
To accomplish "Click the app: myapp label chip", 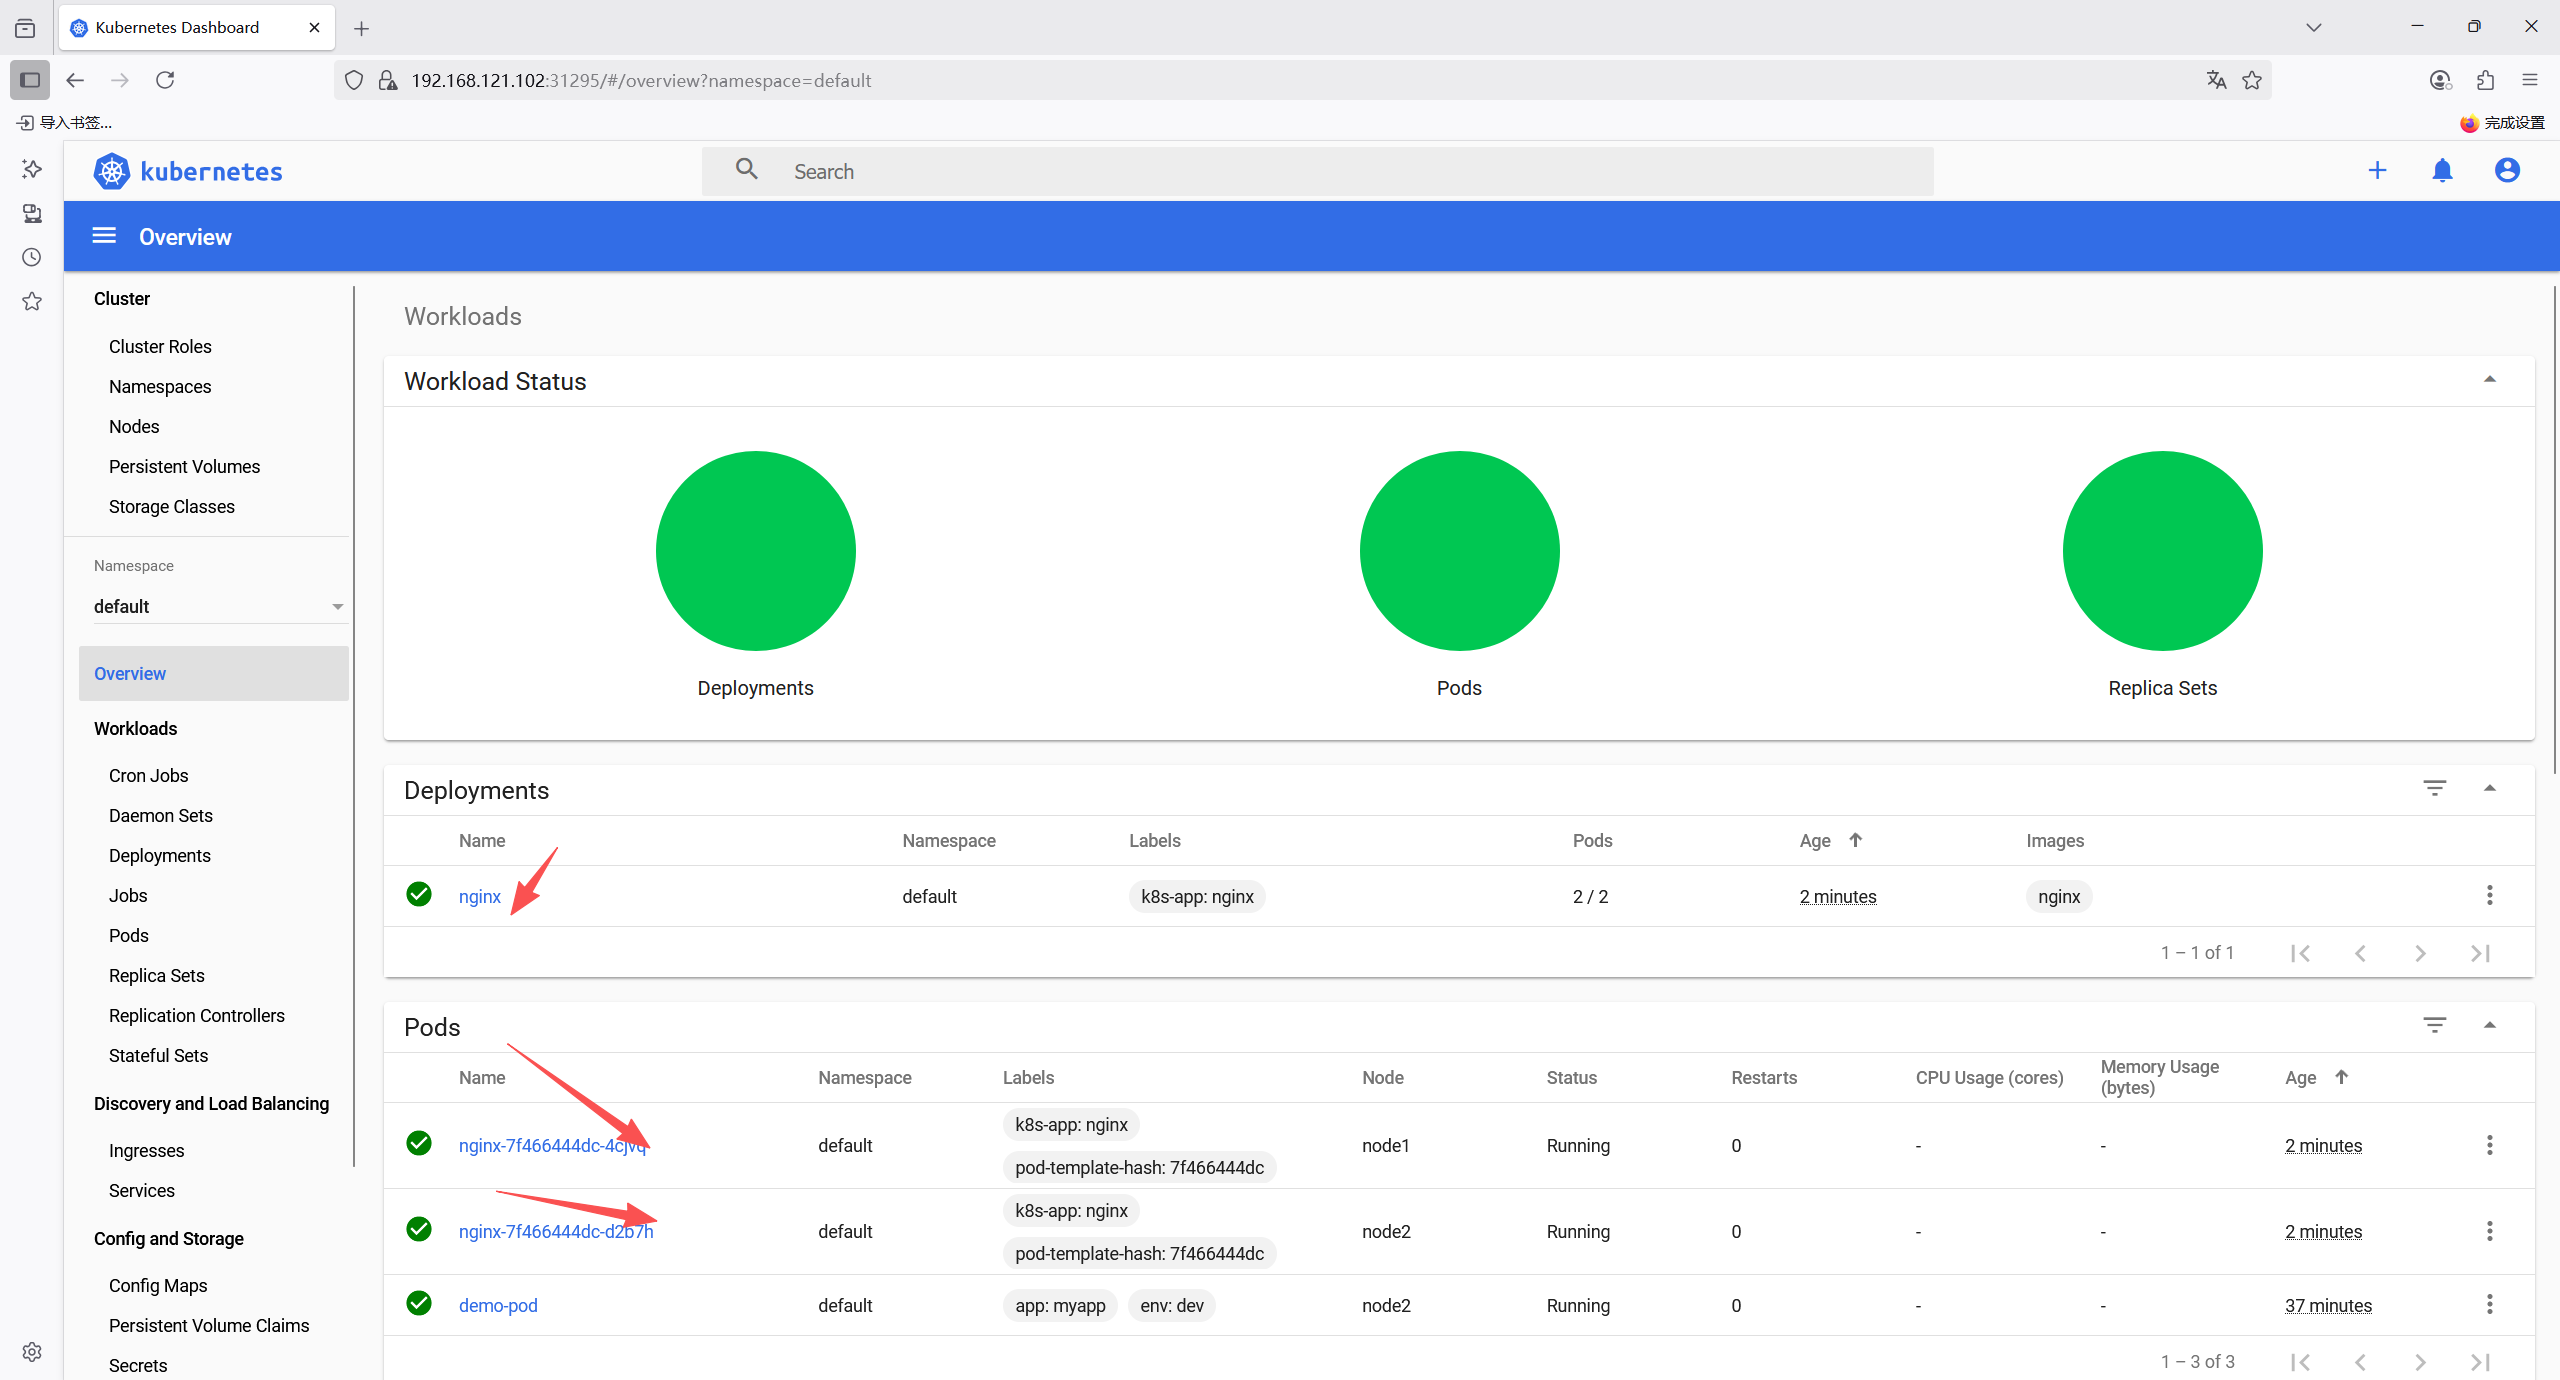I will 1060,1305.
